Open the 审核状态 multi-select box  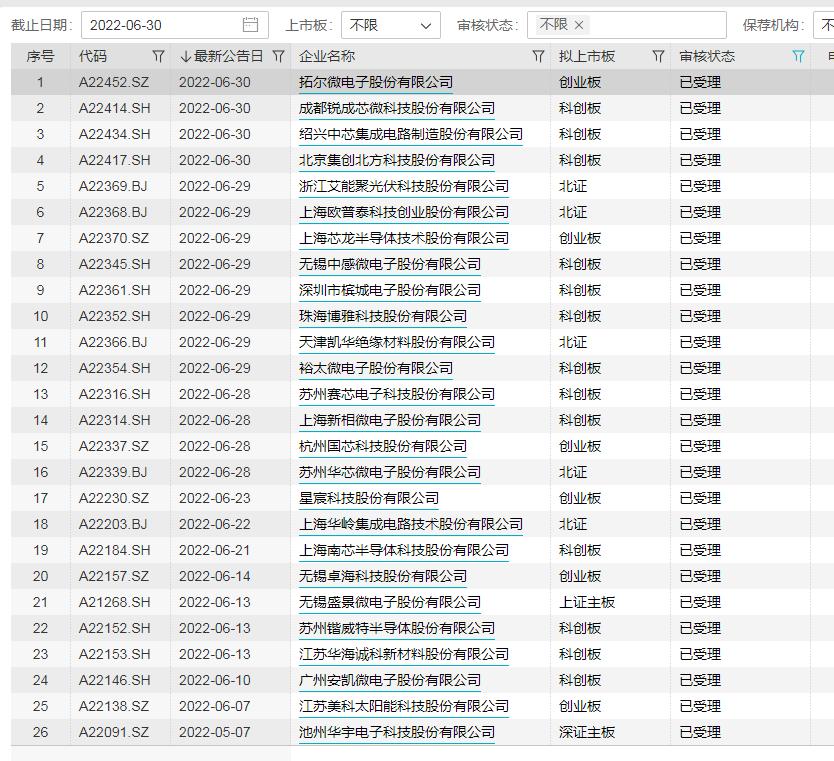[627, 25]
